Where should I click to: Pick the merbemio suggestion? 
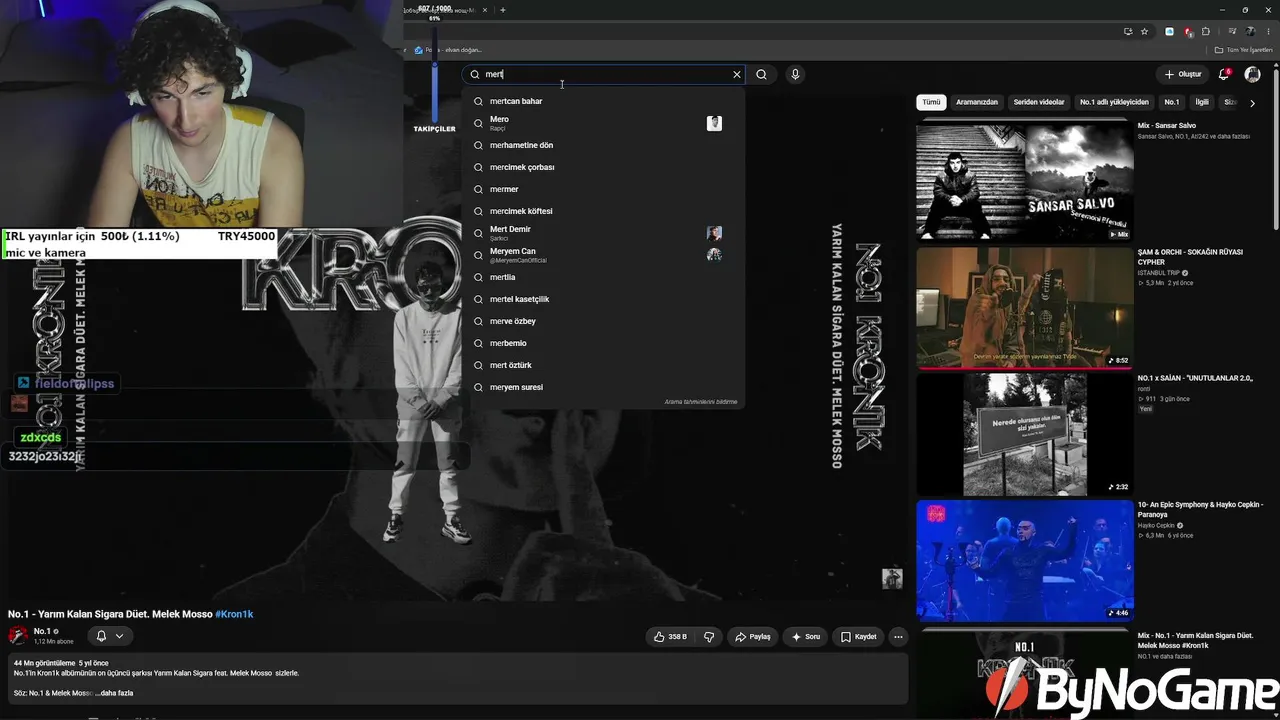coord(605,343)
